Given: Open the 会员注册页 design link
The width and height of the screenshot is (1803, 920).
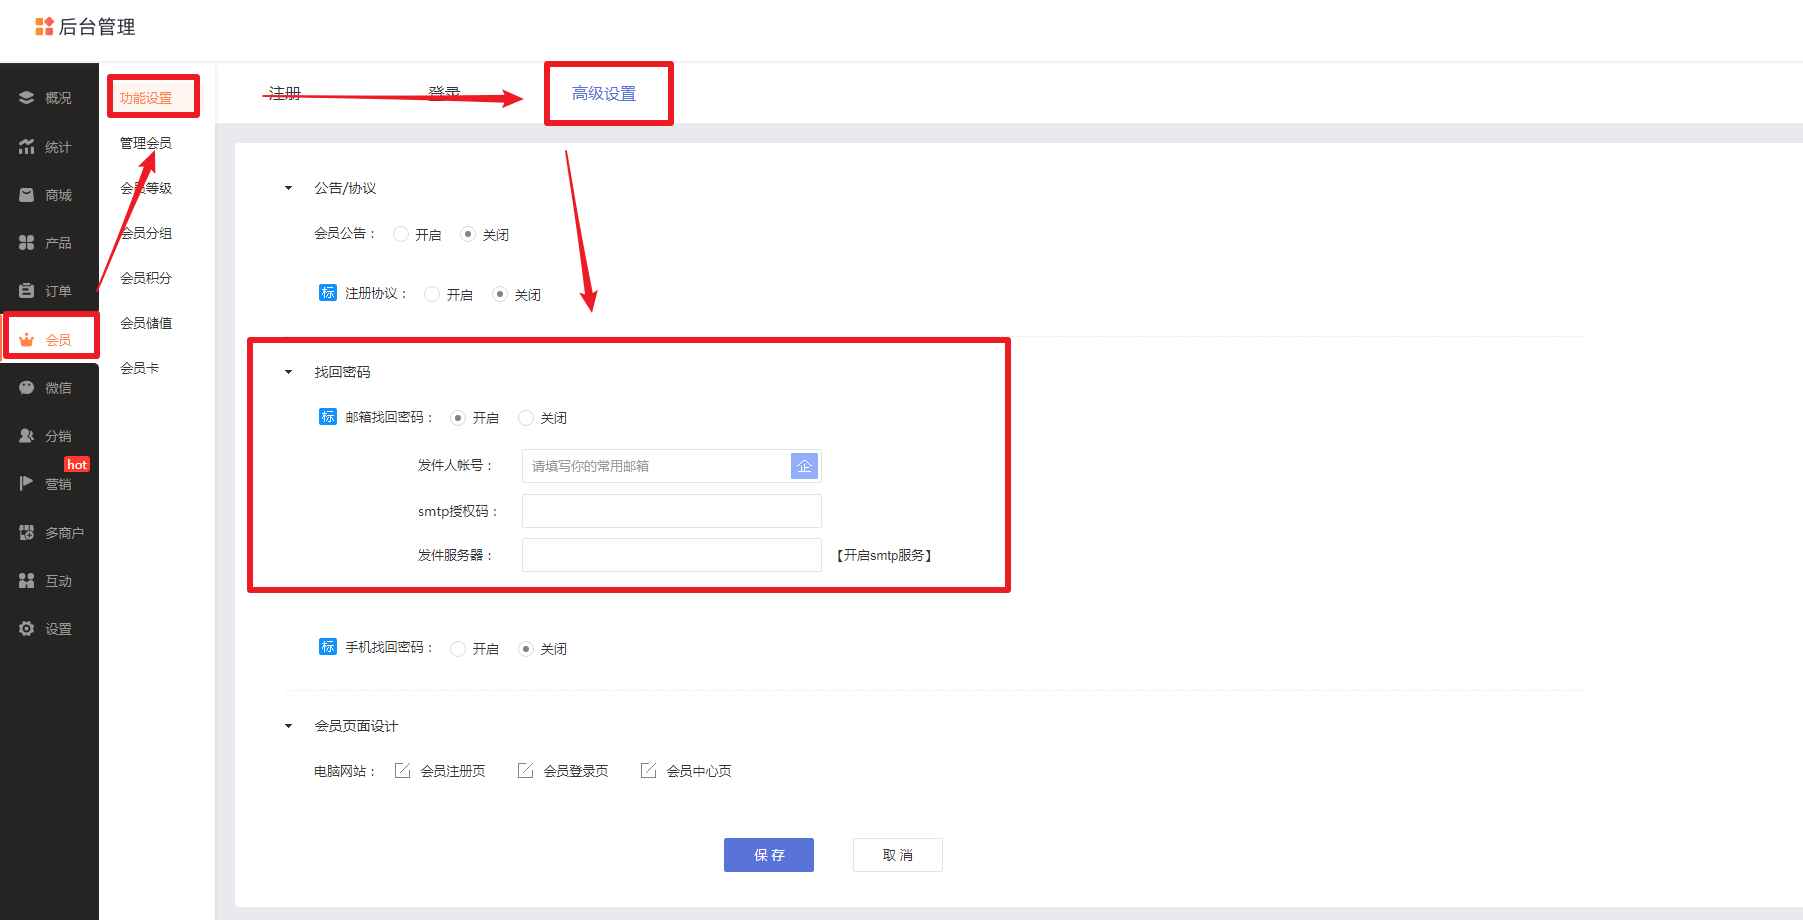Looking at the screenshot, I should click(x=453, y=771).
